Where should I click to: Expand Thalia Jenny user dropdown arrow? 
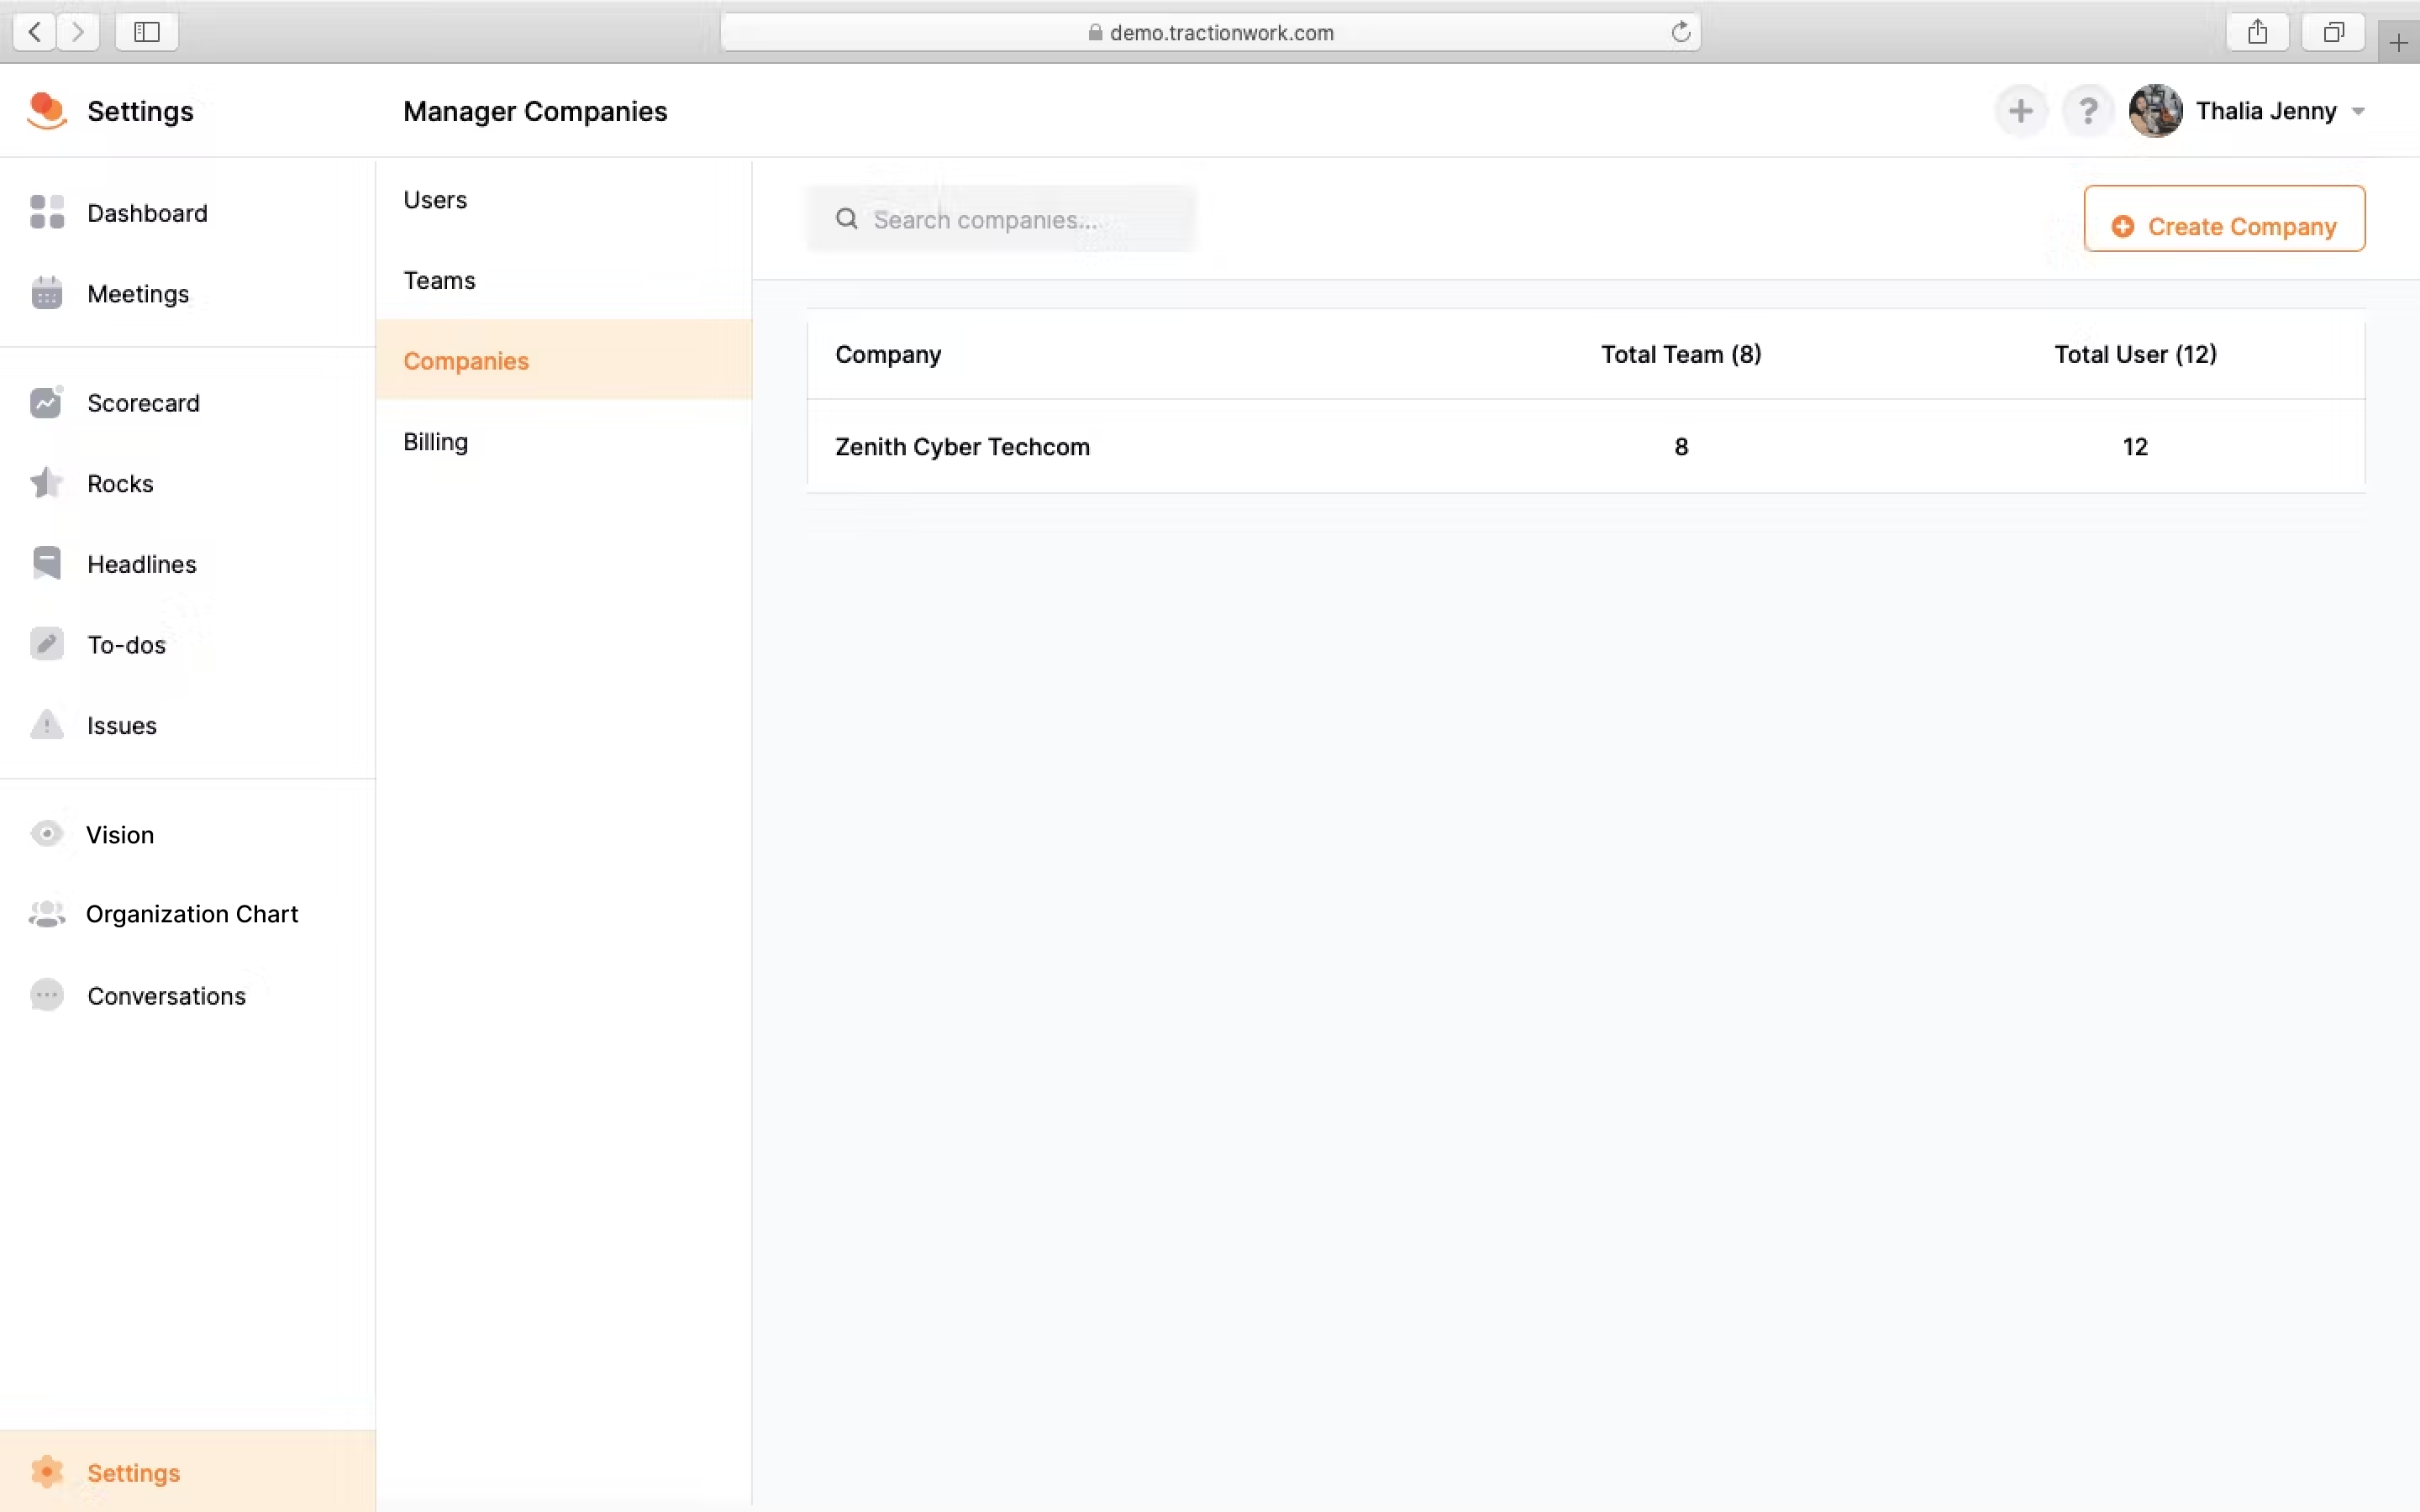(x=2358, y=112)
